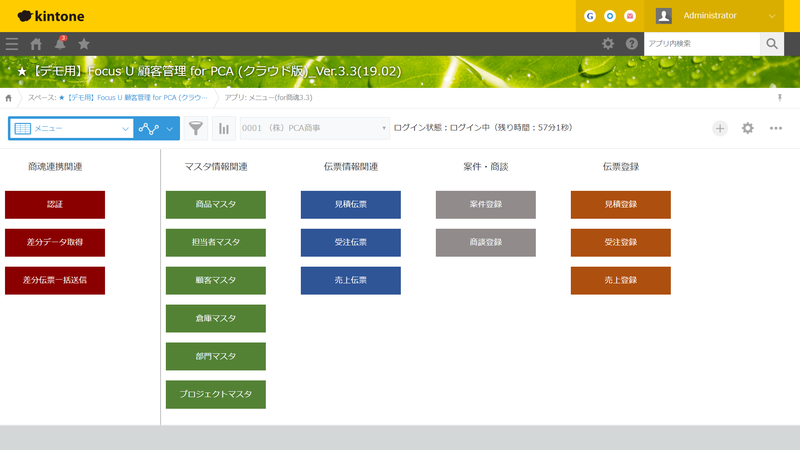Click the 差分データ取得 button

coord(55,242)
